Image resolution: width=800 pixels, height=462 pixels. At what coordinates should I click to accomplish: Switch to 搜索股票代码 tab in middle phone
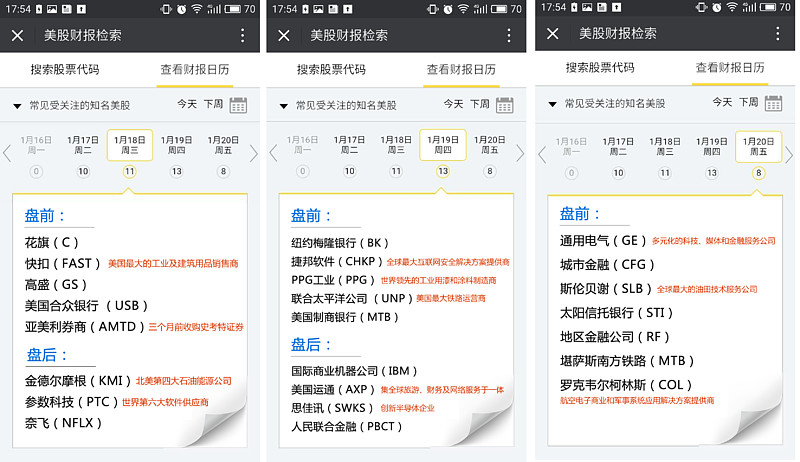(331, 69)
